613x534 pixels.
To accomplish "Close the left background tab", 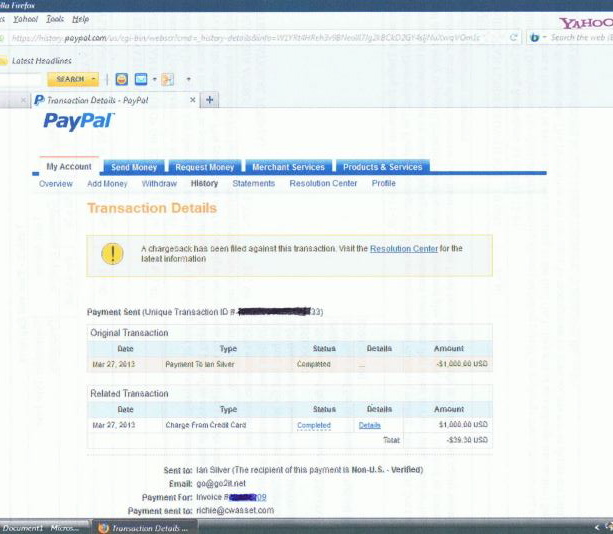I will pyautogui.click(x=23, y=100).
